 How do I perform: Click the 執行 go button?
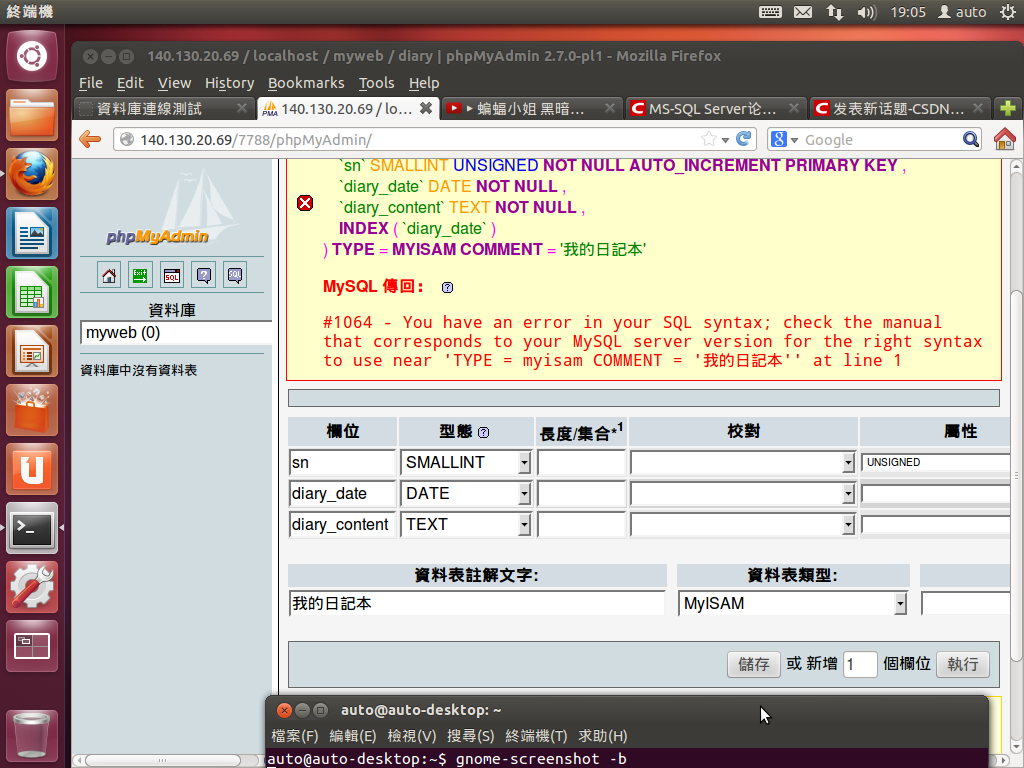(962, 664)
